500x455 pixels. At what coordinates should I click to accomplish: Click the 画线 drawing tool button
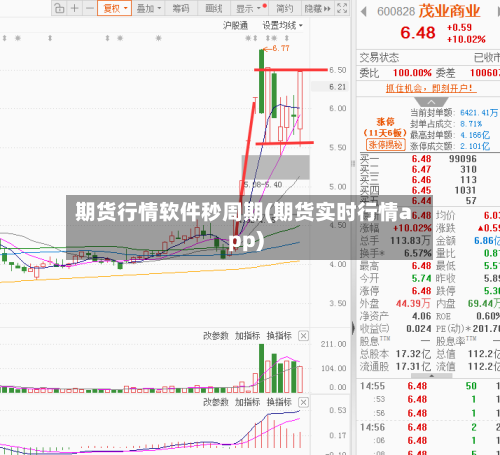tap(214, 8)
